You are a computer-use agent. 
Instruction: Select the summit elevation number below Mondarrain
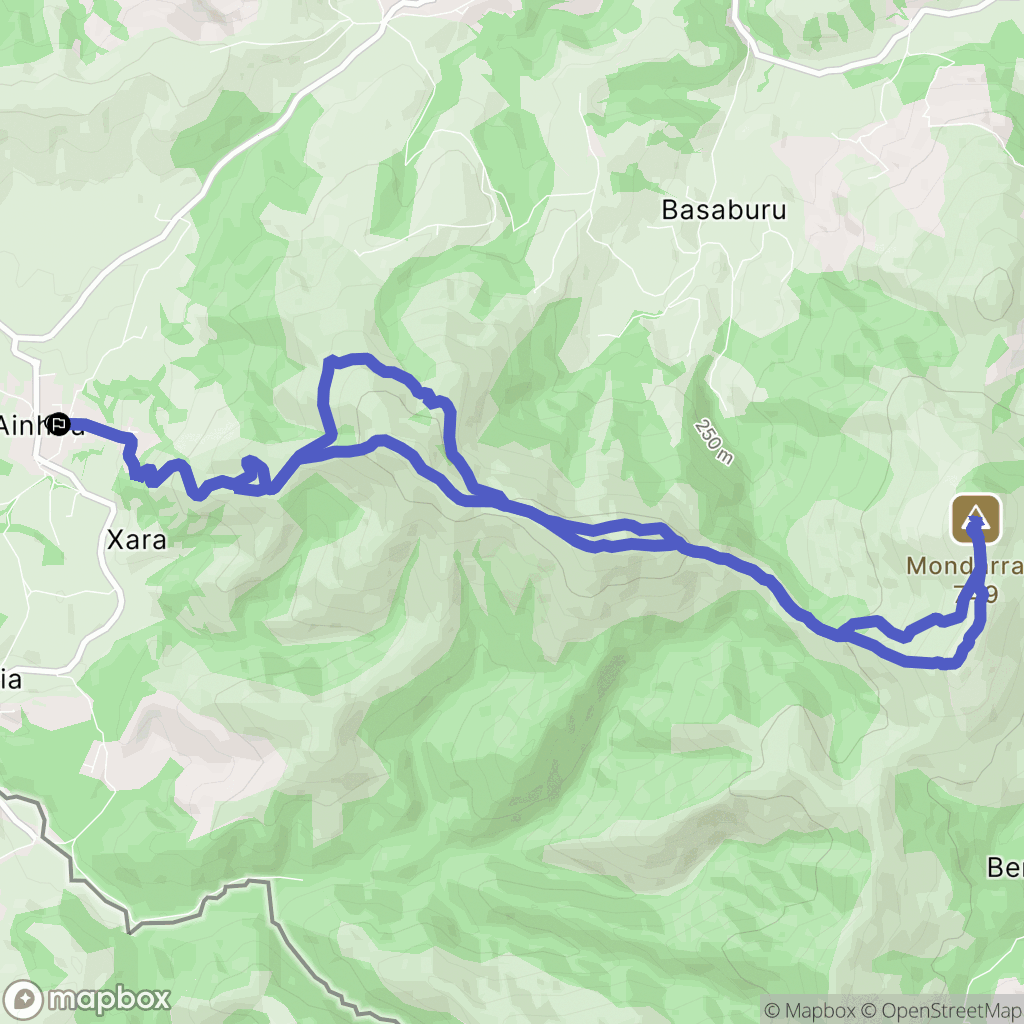[976, 594]
